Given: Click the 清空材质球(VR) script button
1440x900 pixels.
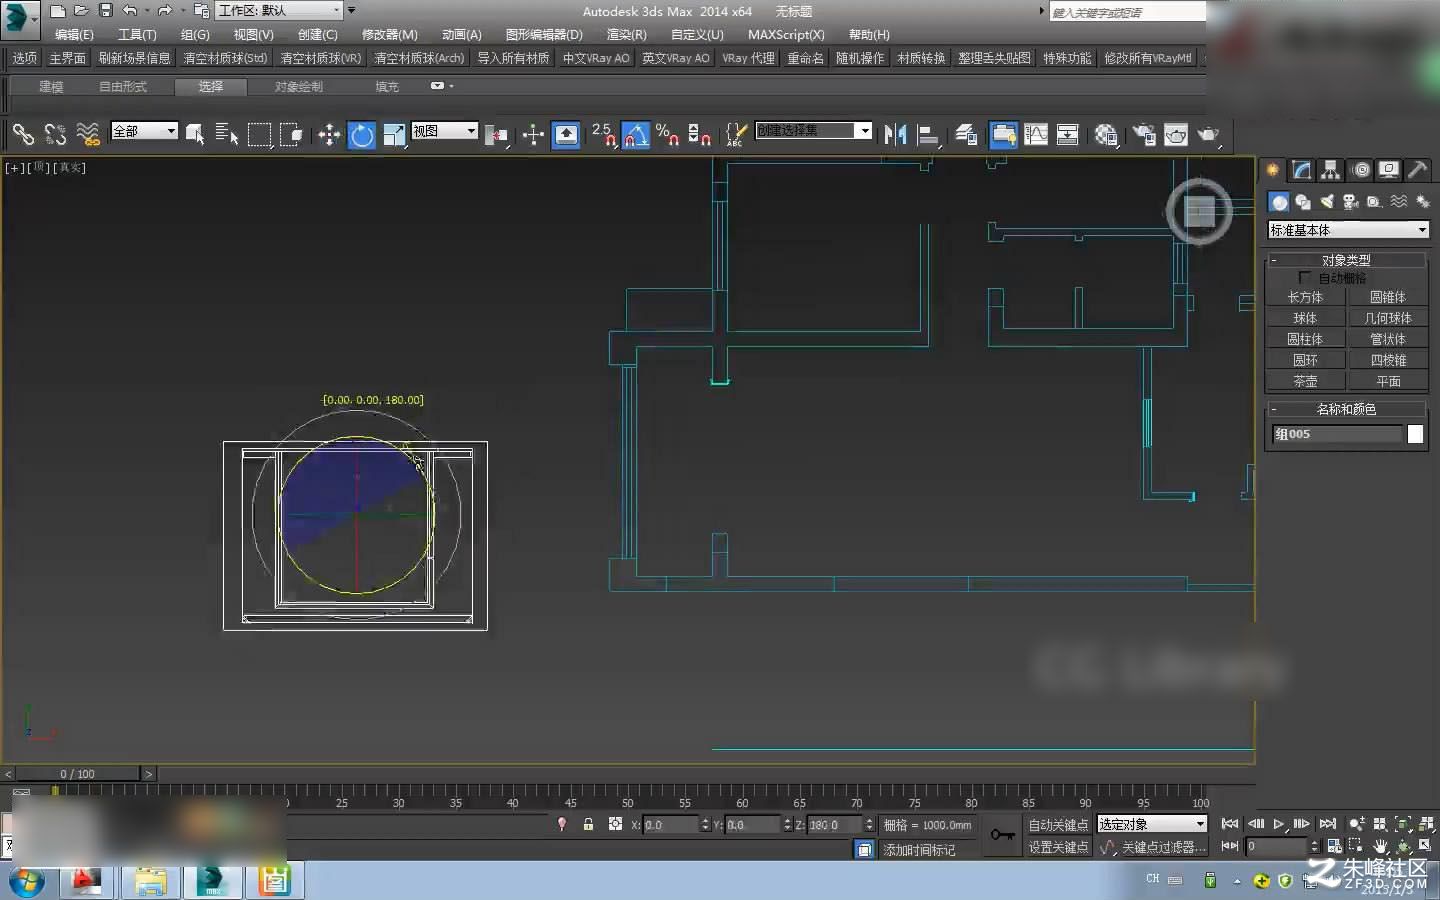Looking at the screenshot, I should [320, 58].
